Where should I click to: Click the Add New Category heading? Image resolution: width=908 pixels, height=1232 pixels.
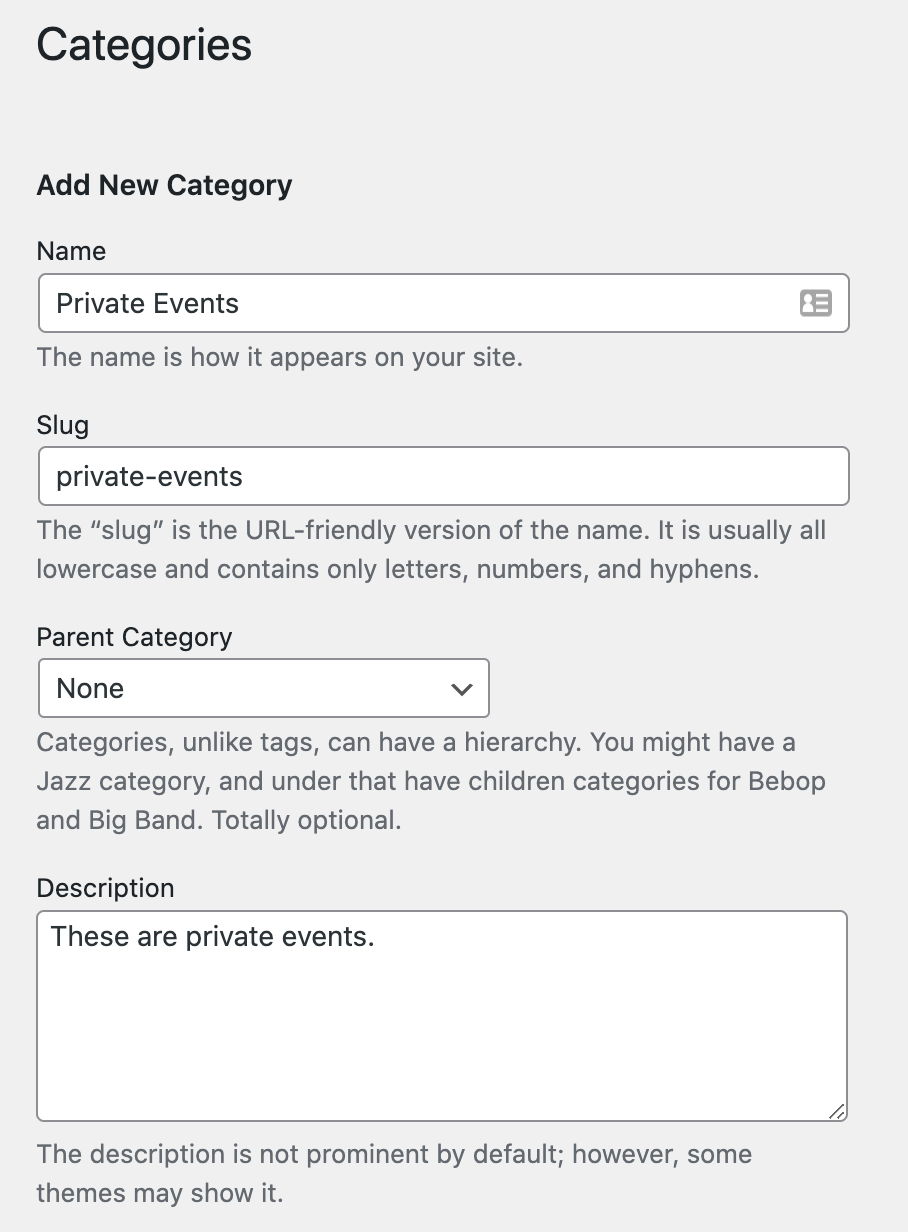point(164,185)
